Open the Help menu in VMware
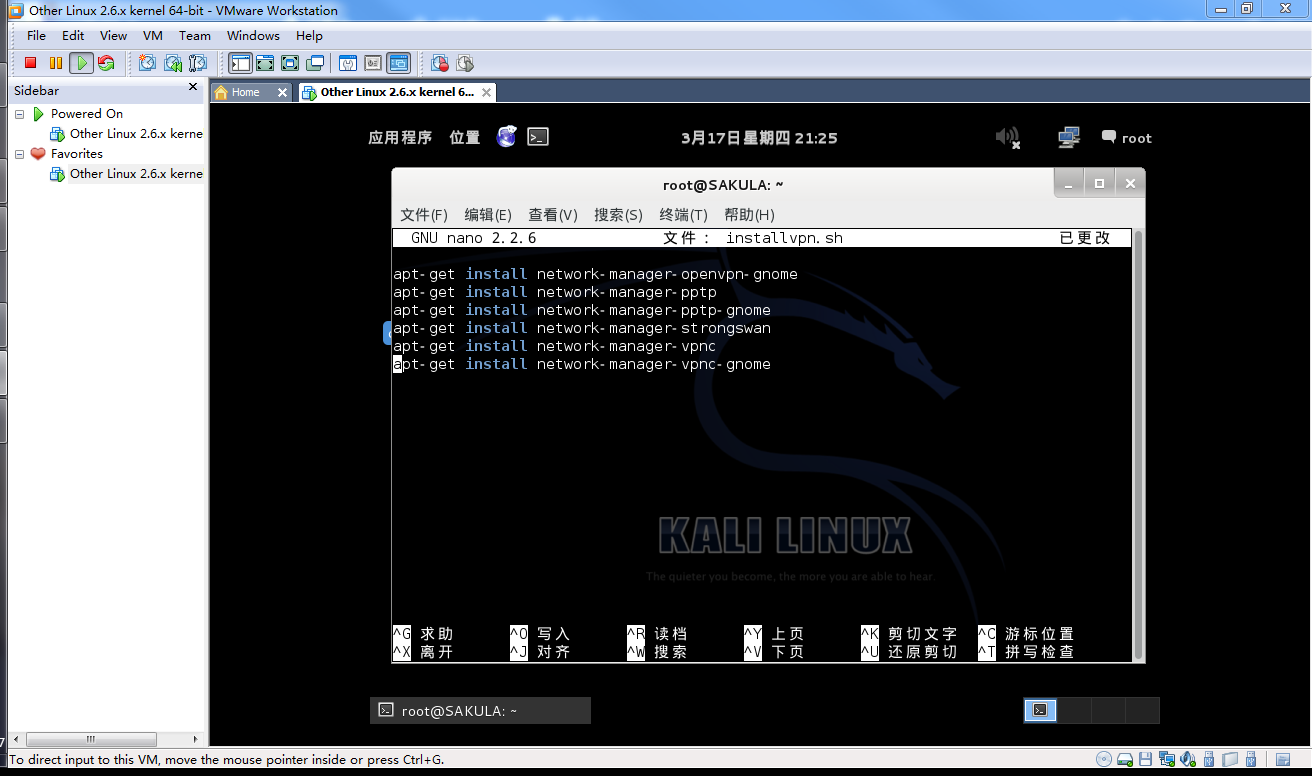1312x776 pixels. (309, 35)
